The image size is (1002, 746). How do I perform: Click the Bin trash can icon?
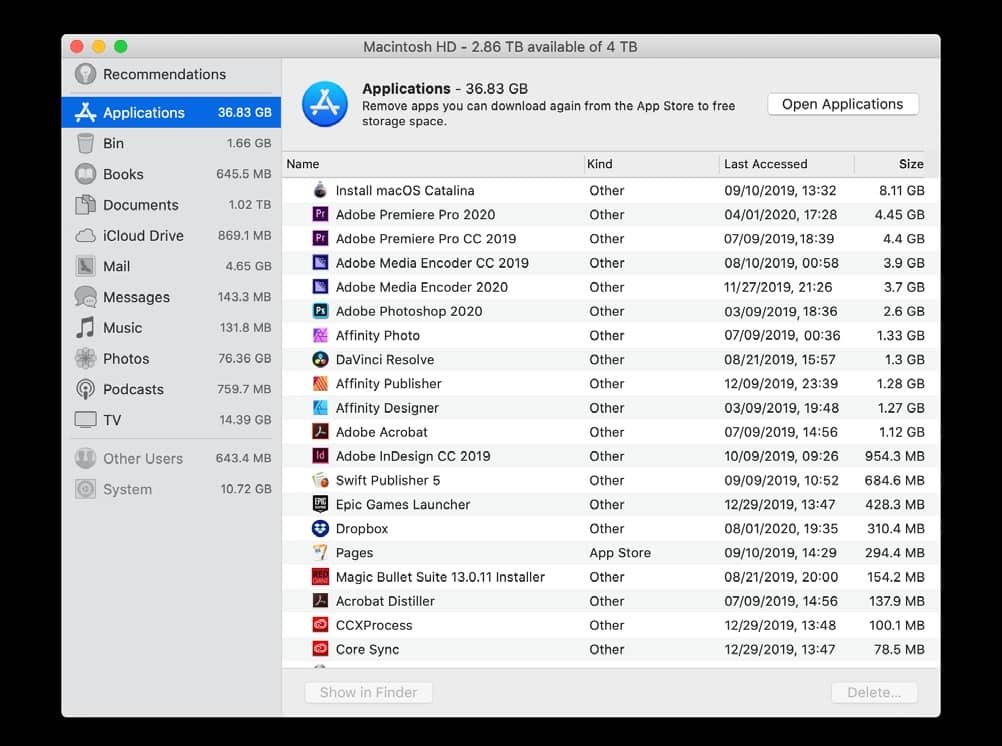click(x=85, y=143)
